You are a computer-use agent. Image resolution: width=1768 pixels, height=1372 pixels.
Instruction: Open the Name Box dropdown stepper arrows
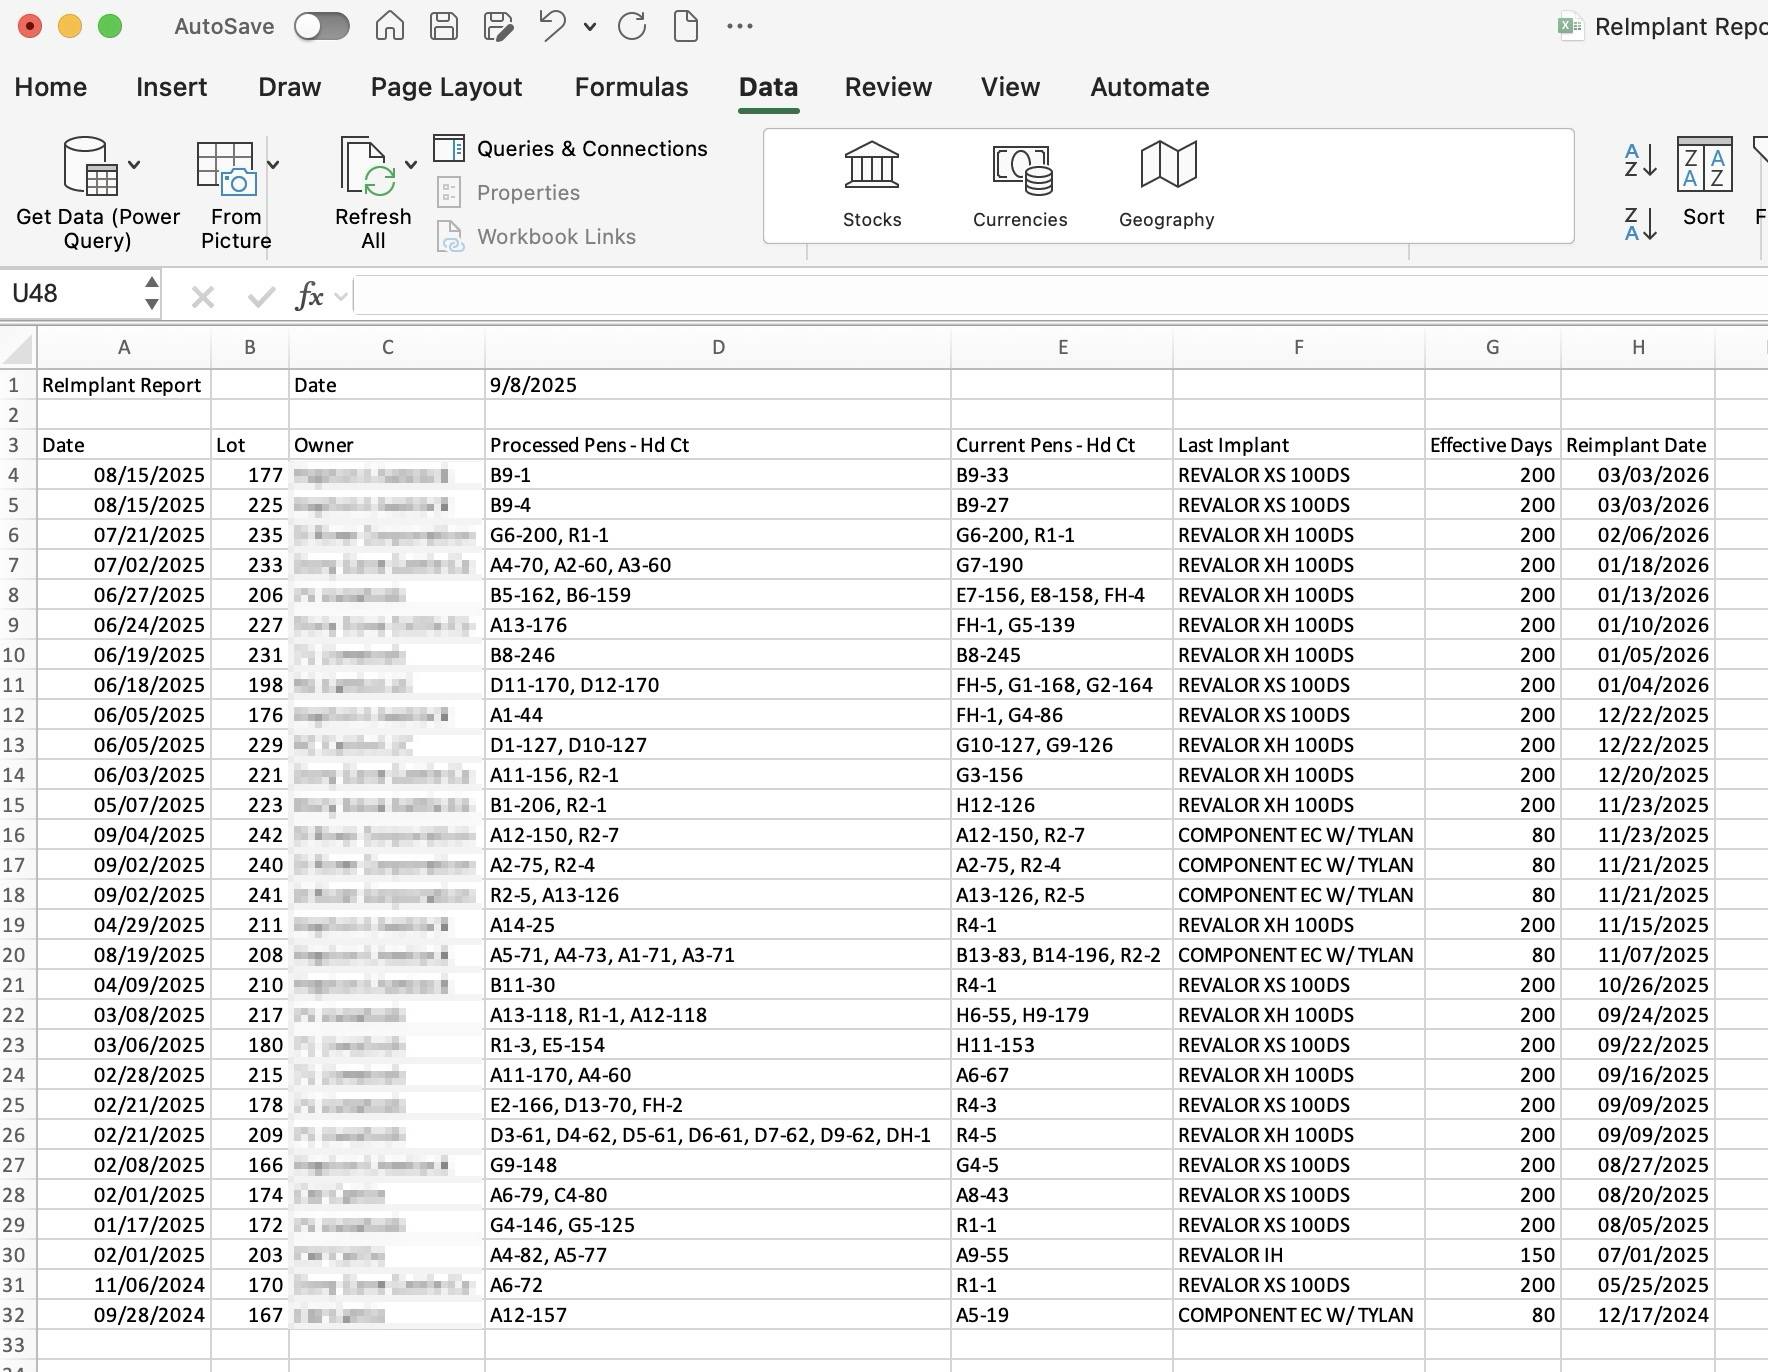pos(151,294)
